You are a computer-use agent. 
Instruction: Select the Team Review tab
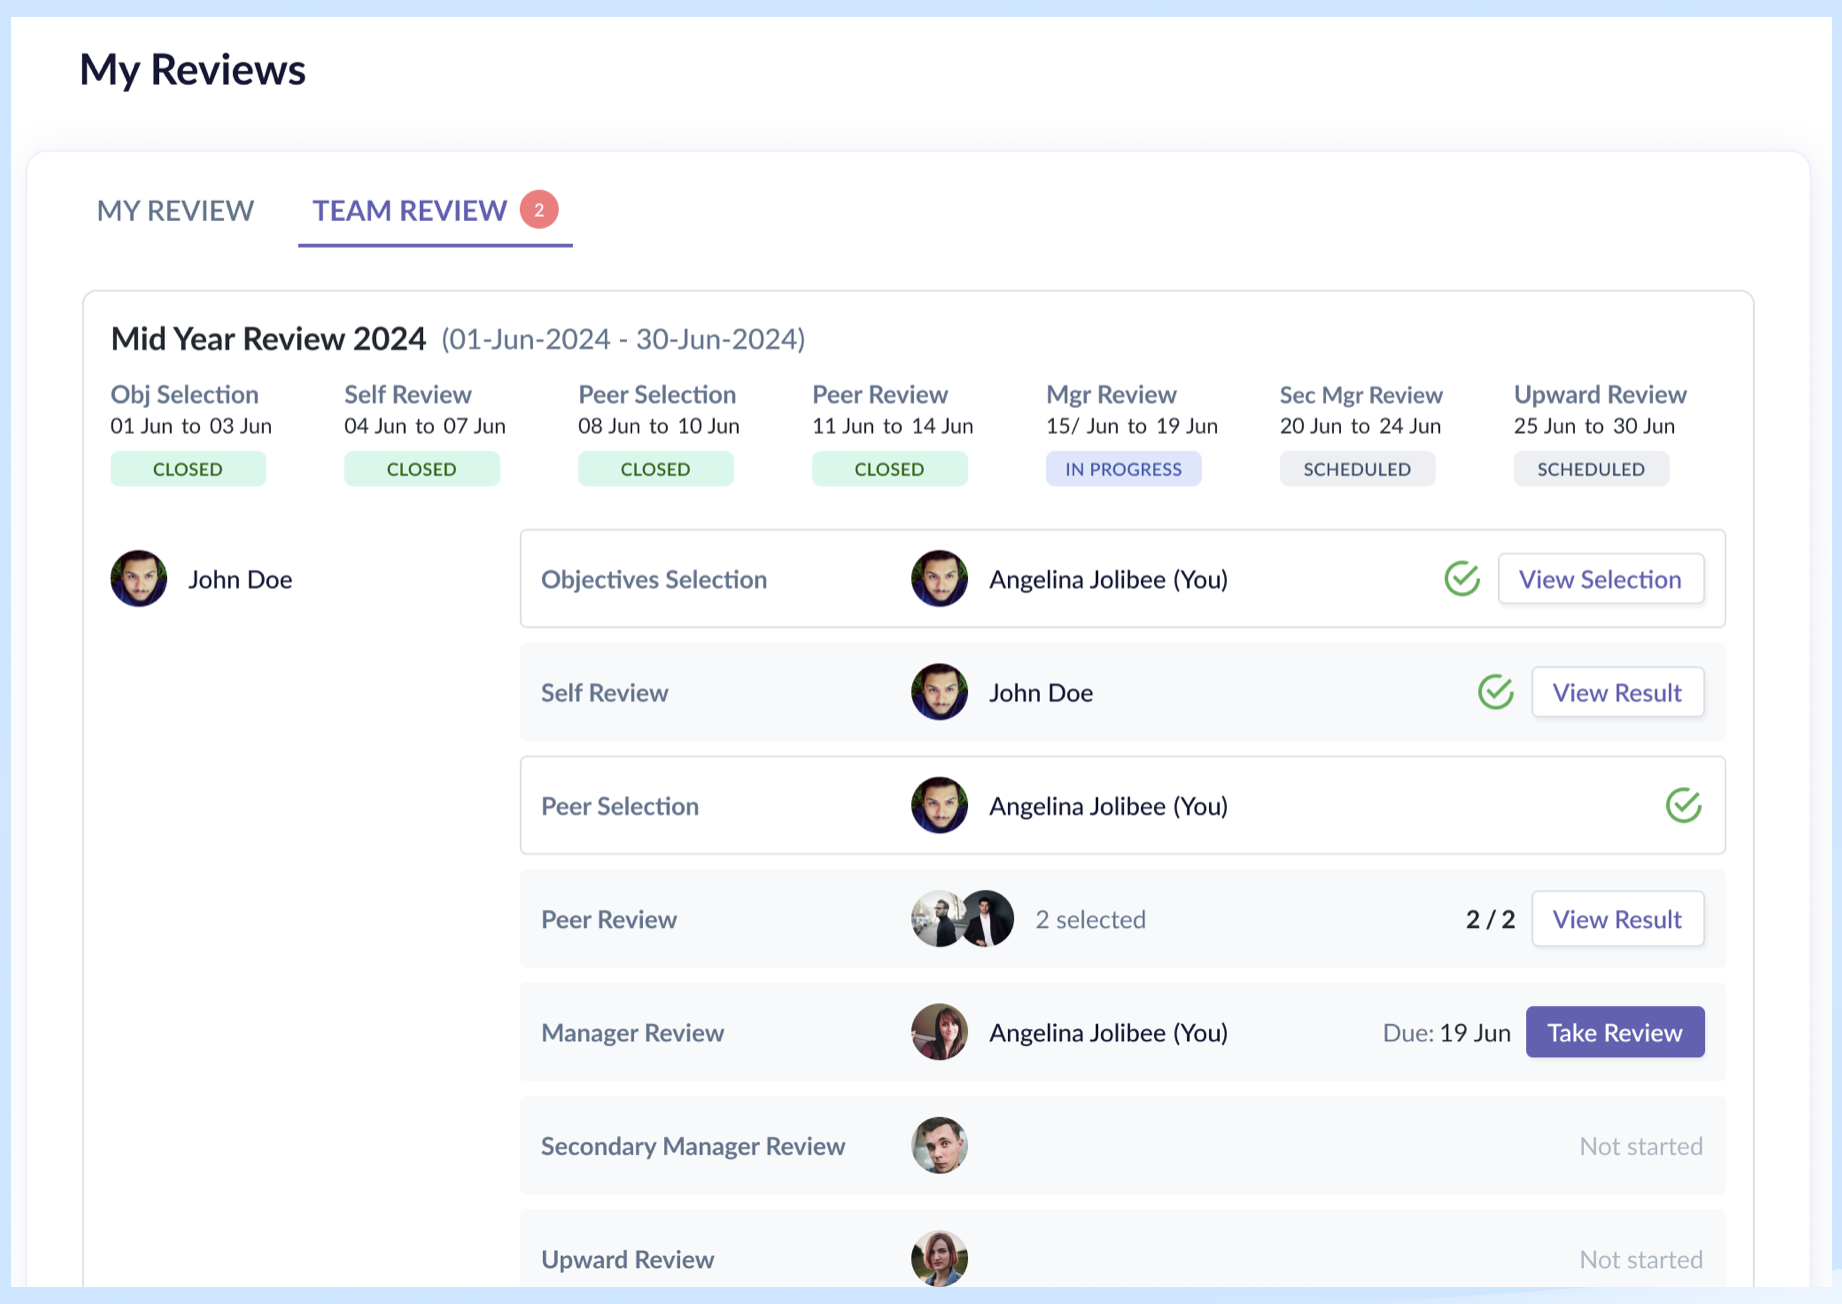coord(410,211)
